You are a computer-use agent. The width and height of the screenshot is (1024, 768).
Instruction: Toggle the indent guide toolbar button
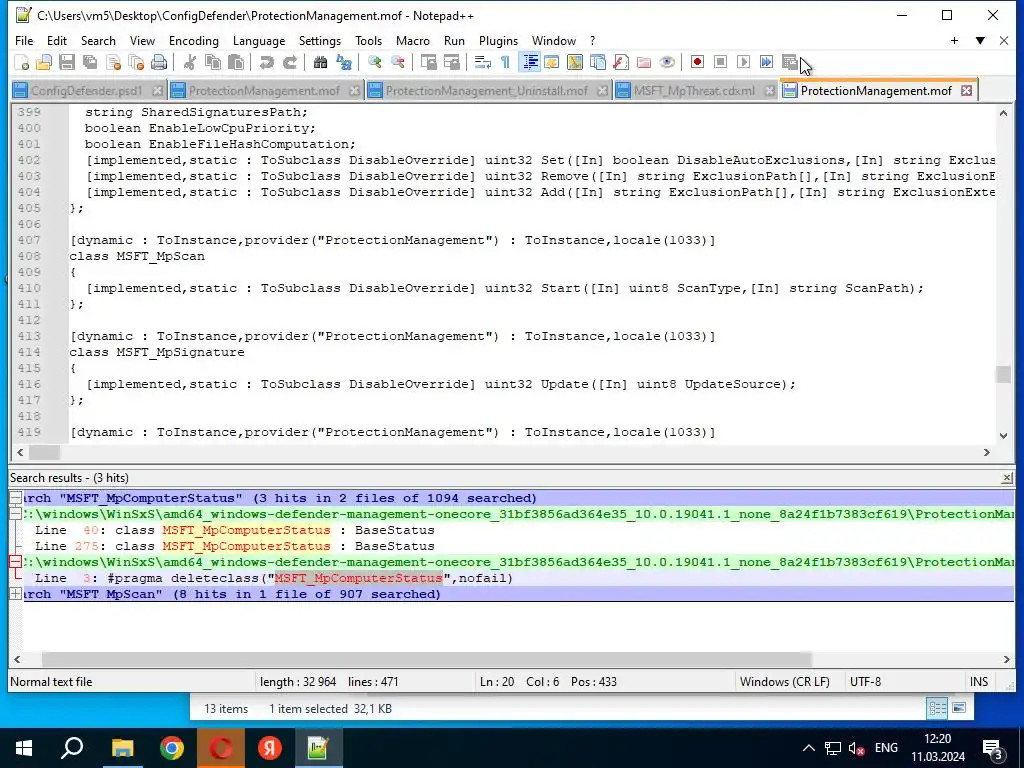click(530, 62)
